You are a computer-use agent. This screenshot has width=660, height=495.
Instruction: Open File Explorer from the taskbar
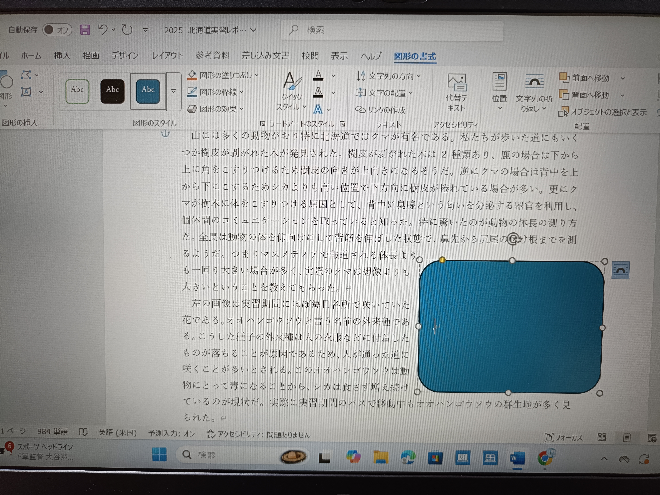[381, 457]
